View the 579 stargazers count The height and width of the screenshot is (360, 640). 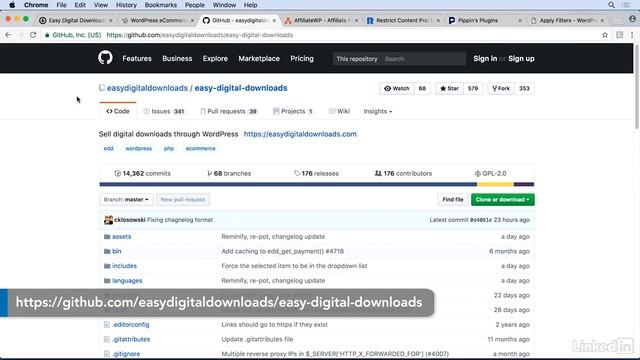pyautogui.click(x=473, y=89)
